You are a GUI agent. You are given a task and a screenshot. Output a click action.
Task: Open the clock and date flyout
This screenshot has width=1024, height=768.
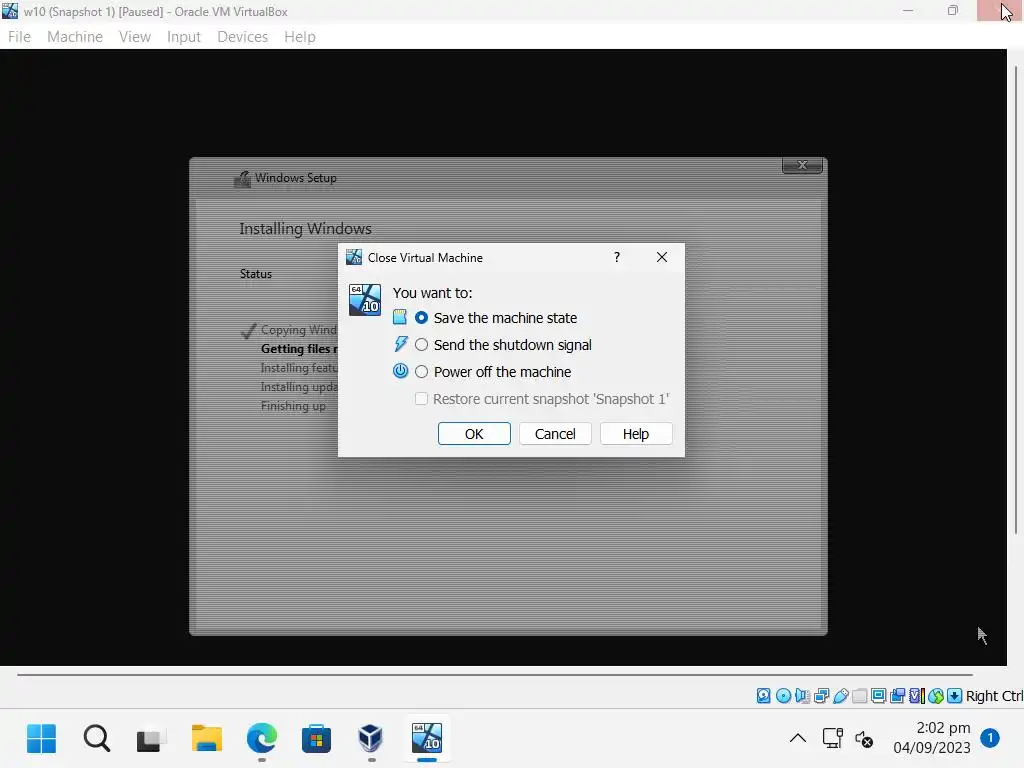932,738
